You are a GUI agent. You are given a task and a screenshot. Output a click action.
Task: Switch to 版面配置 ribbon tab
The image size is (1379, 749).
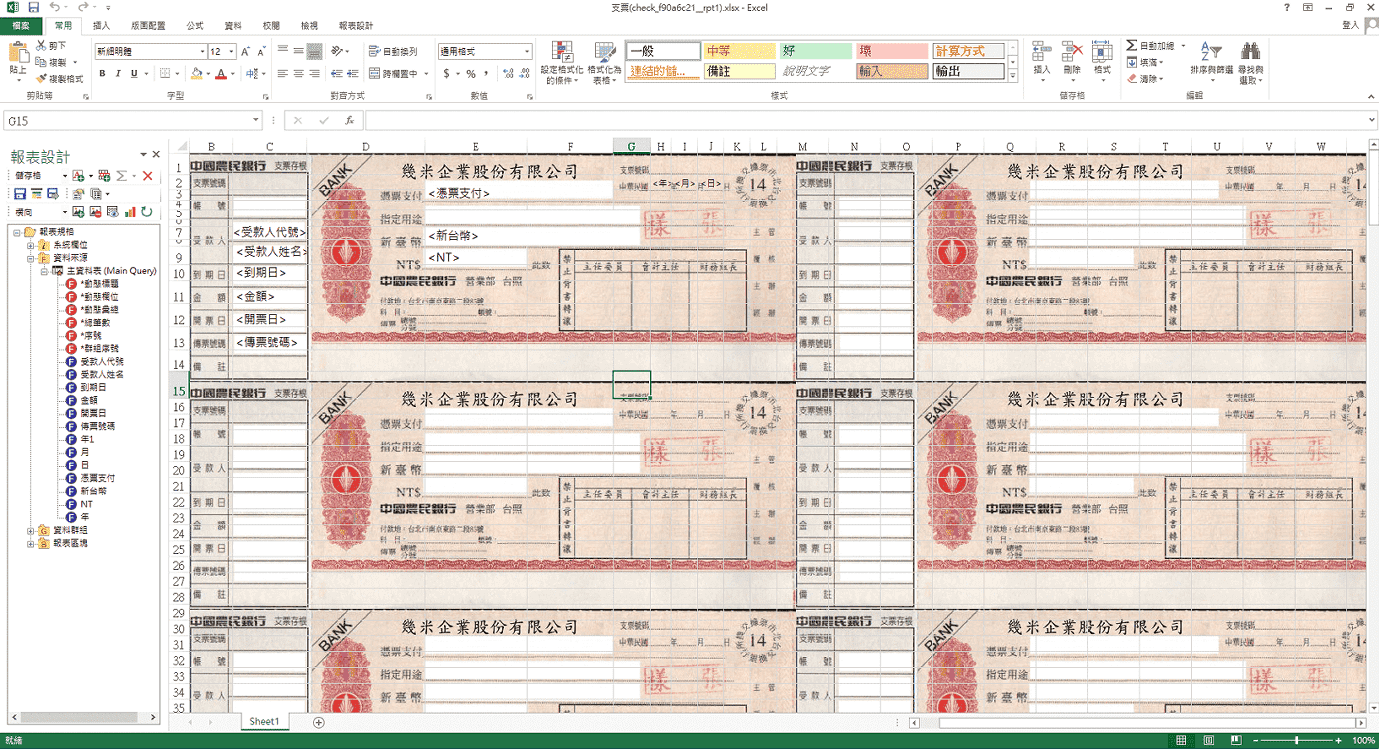149,25
